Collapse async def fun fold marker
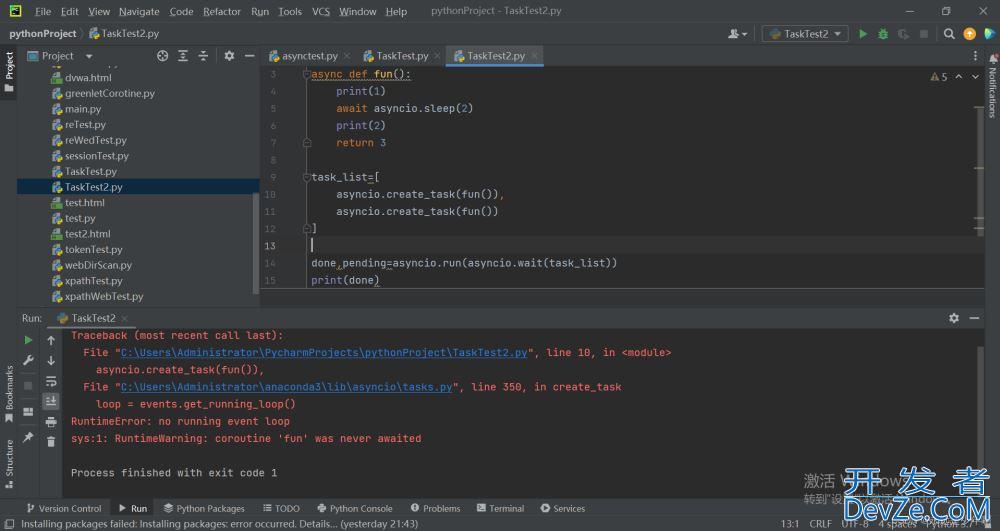The height and width of the screenshot is (531, 1000). [306, 74]
